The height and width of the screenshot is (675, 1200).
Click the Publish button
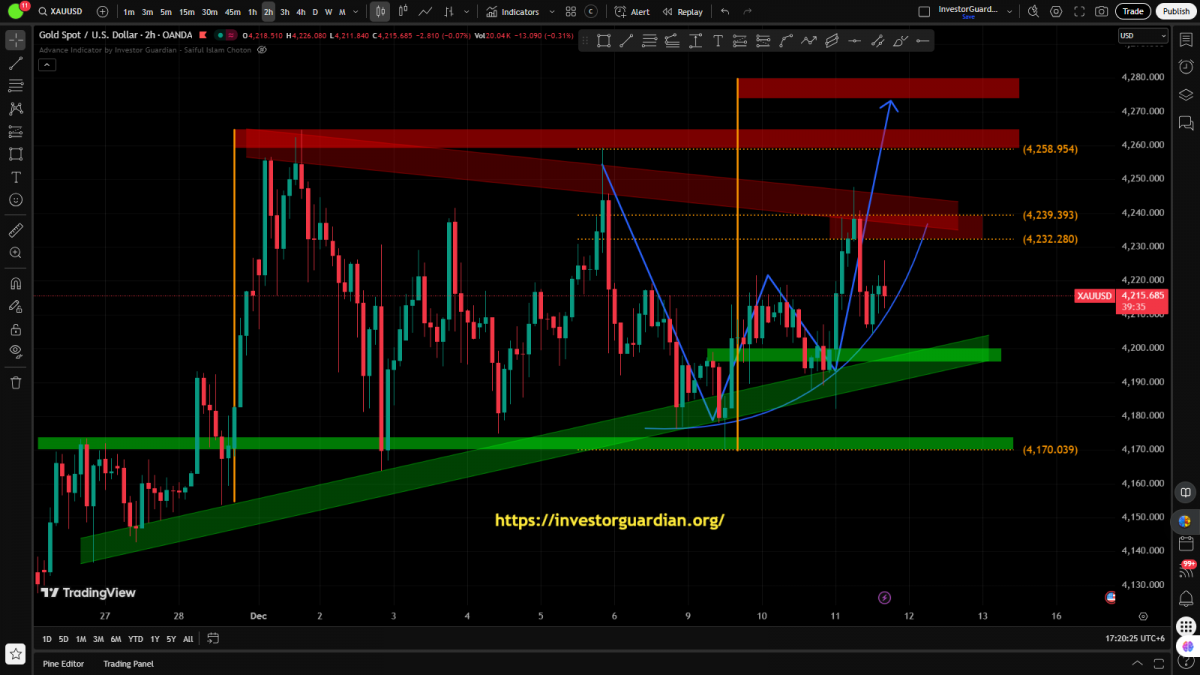(1174, 12)
